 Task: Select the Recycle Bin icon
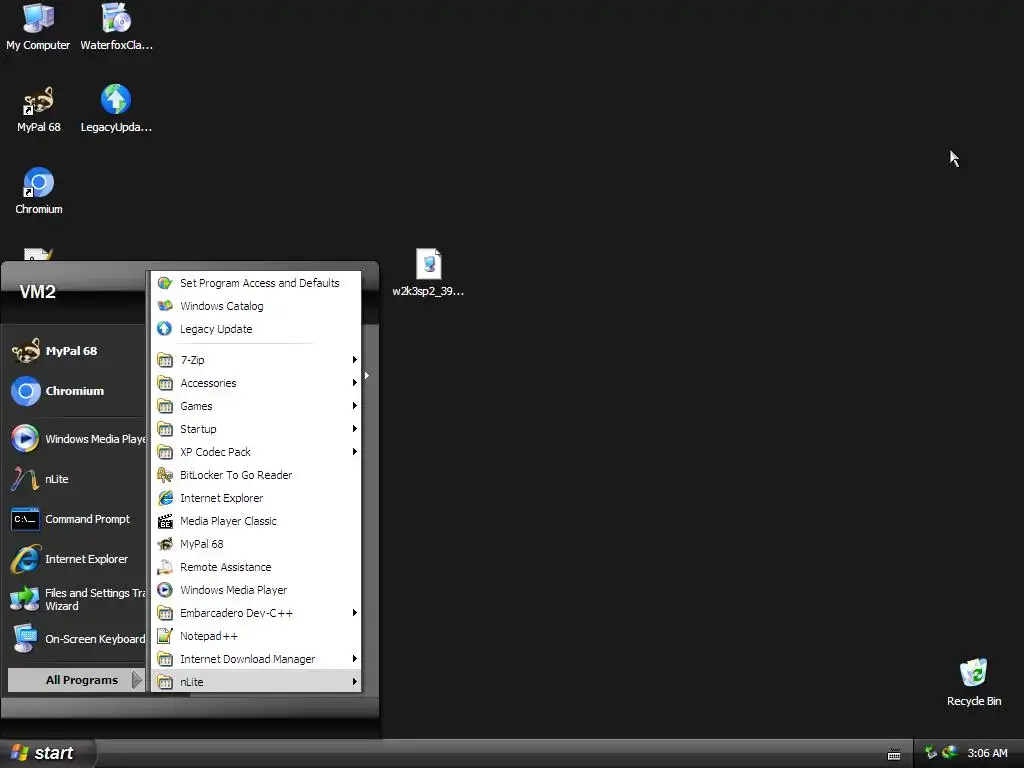tap(974, 682)
